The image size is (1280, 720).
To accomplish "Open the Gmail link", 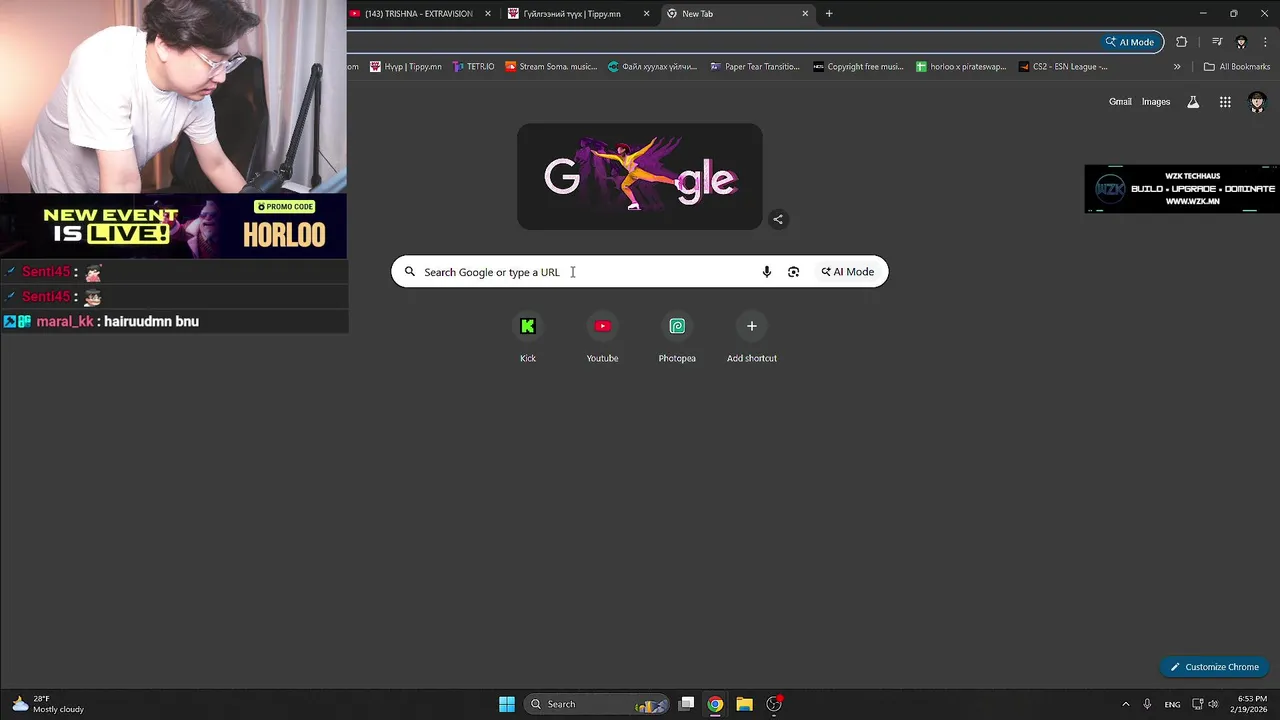I will click(1120, 102).
